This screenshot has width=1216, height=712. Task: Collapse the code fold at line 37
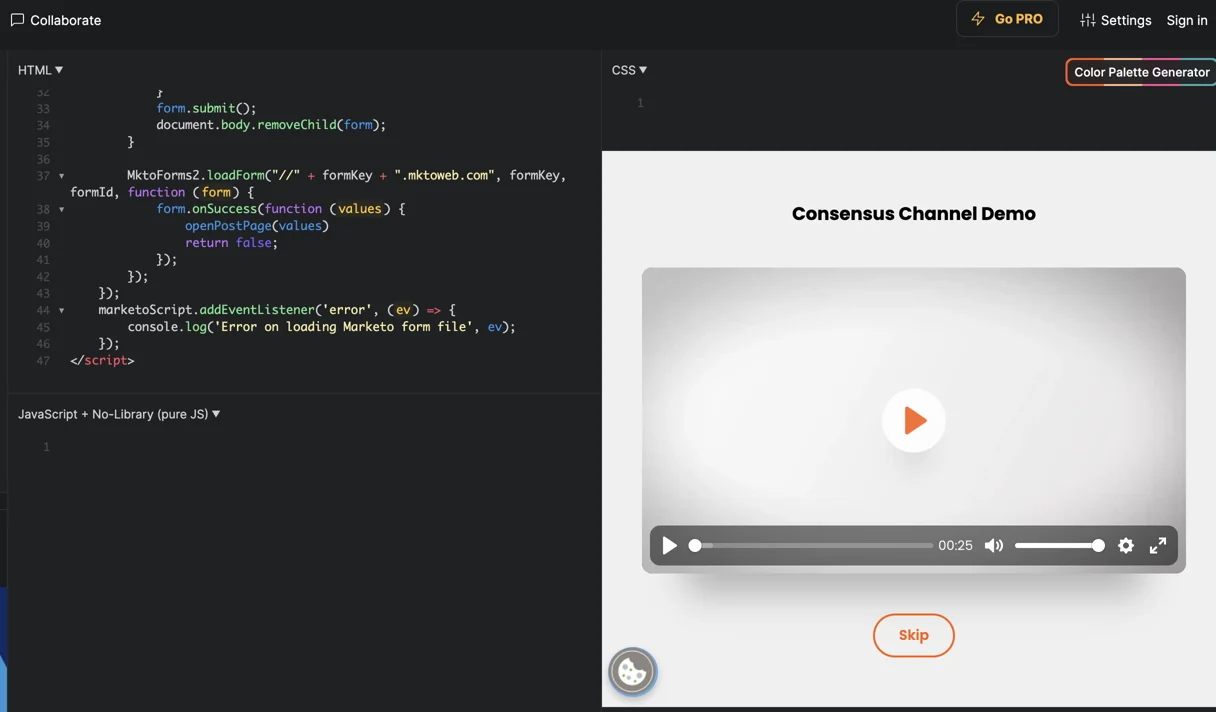(x=61, y=176)
